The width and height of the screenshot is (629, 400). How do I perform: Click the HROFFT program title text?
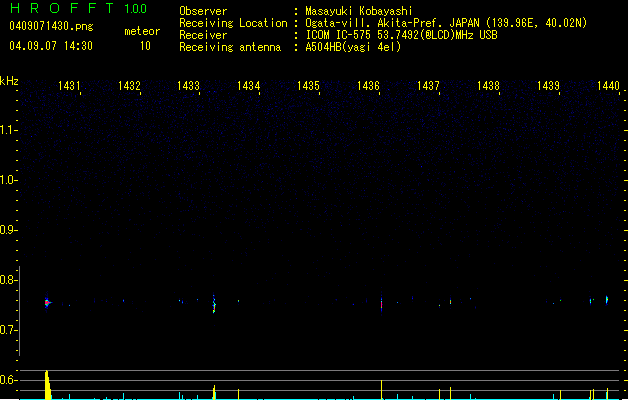click(62, 8)
